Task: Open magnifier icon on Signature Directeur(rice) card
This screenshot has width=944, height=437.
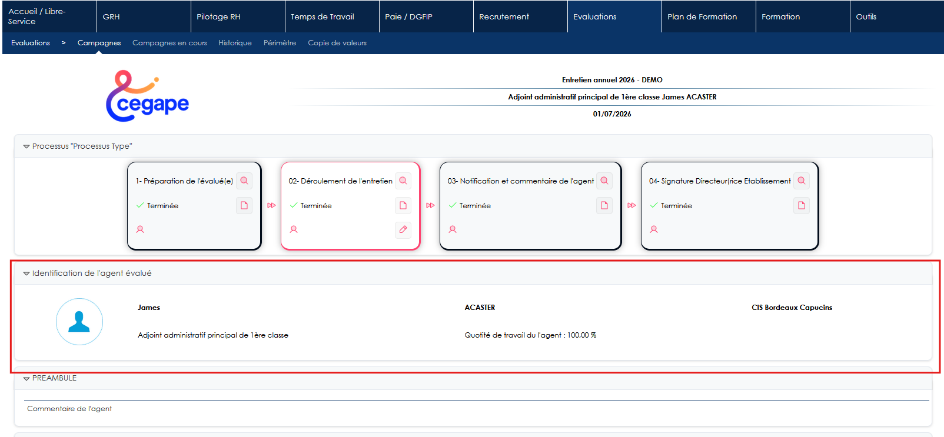Action: pos(801,180)
